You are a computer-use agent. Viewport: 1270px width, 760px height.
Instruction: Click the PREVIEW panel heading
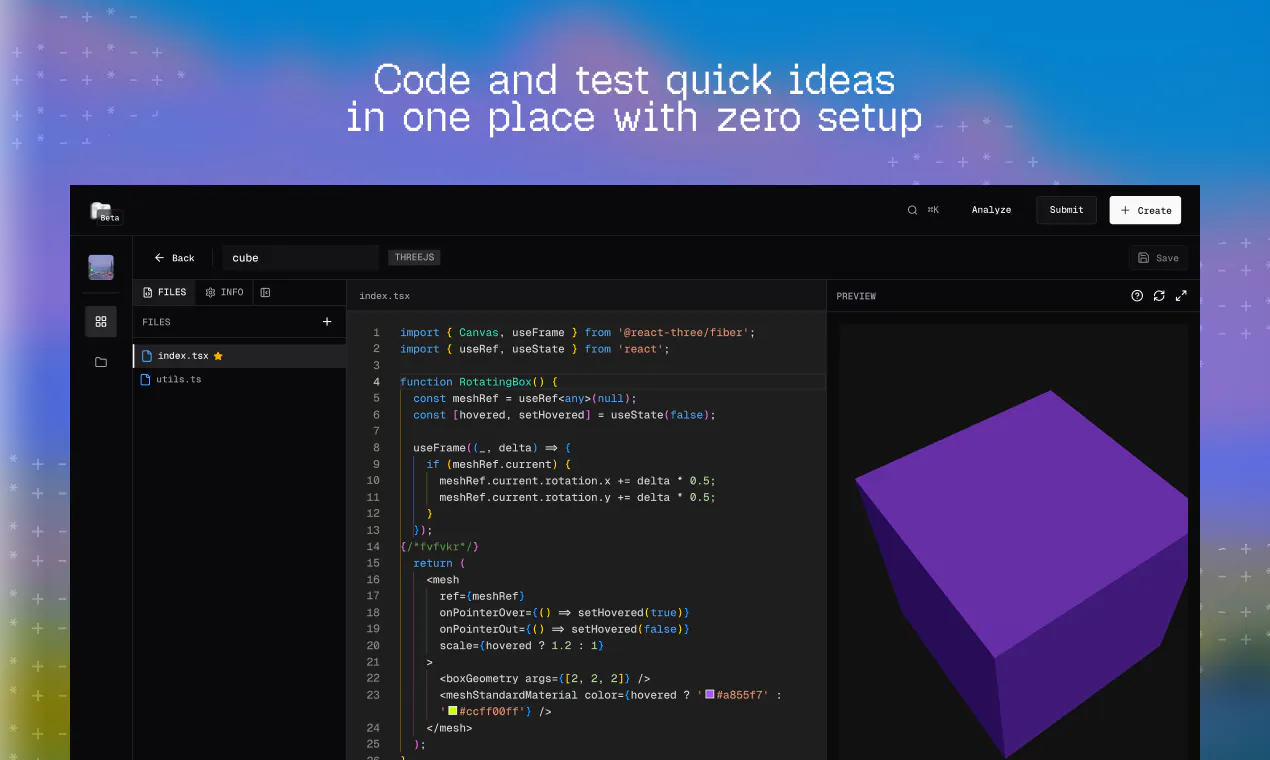pyautogui.click(x=856, y=296)
